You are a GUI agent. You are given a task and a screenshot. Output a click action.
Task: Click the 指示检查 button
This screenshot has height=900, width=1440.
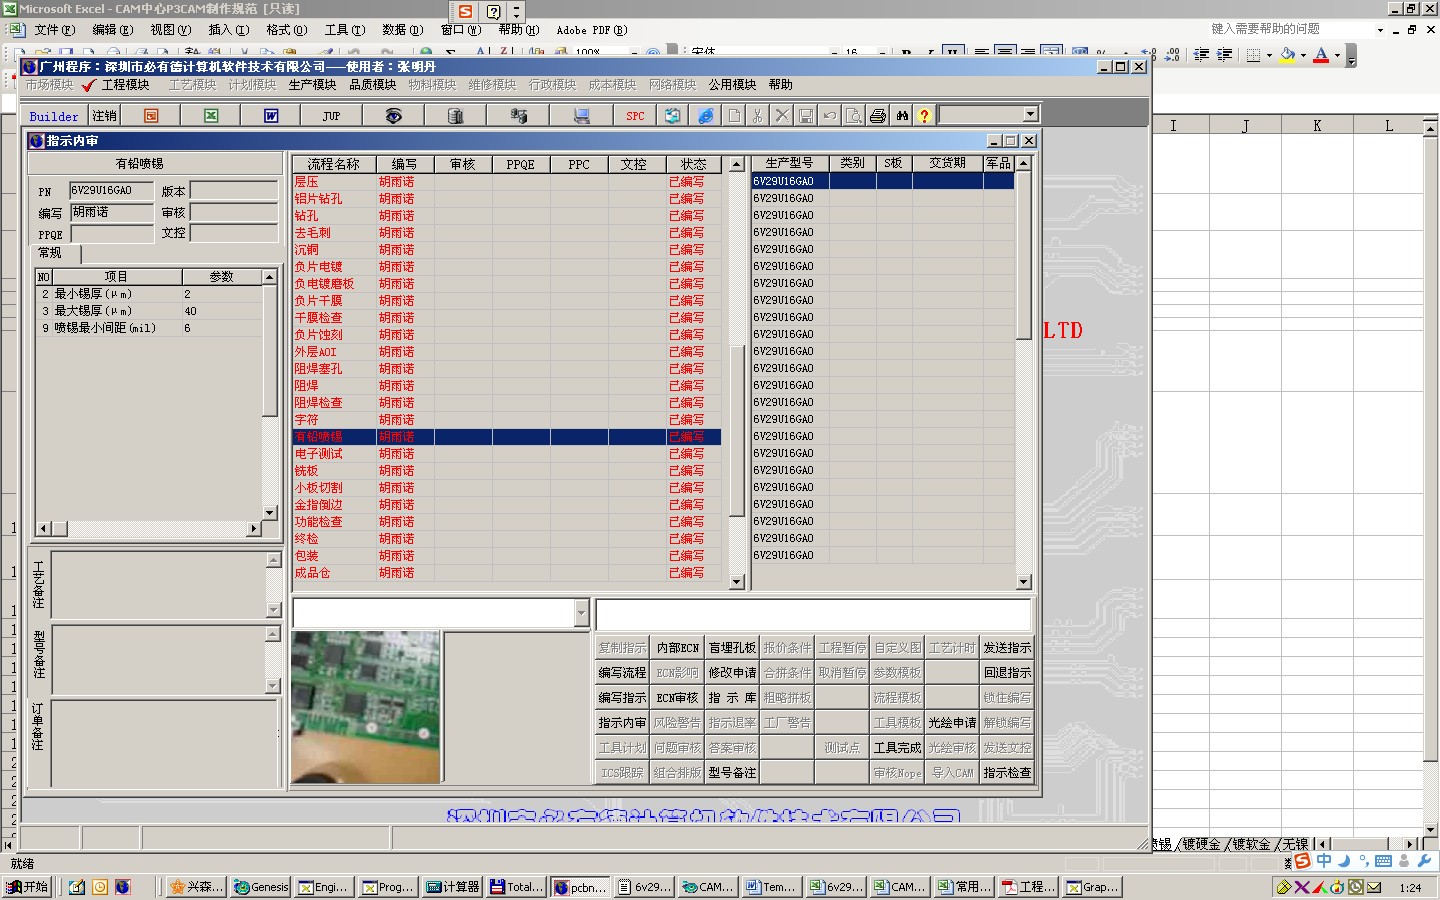[x=1007, y=773]
